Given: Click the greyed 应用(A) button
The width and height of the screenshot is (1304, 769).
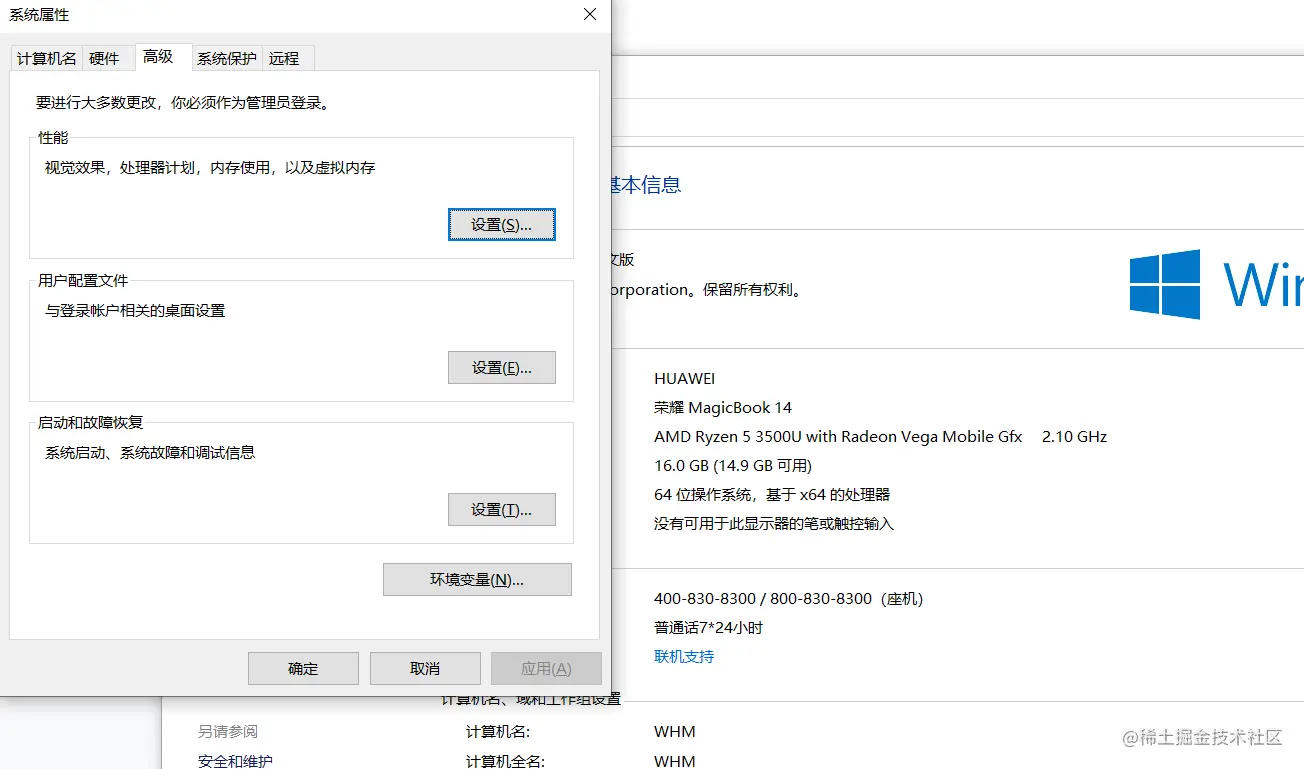Looking at the screenshot, I should tap(546, 668).
